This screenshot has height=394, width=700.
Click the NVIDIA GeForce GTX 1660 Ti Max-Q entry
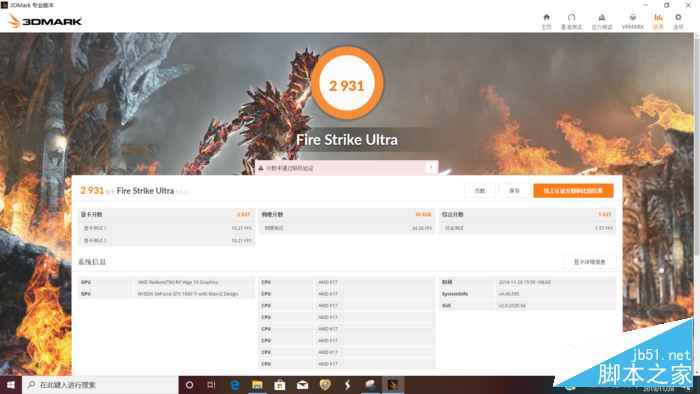[188, 294]
